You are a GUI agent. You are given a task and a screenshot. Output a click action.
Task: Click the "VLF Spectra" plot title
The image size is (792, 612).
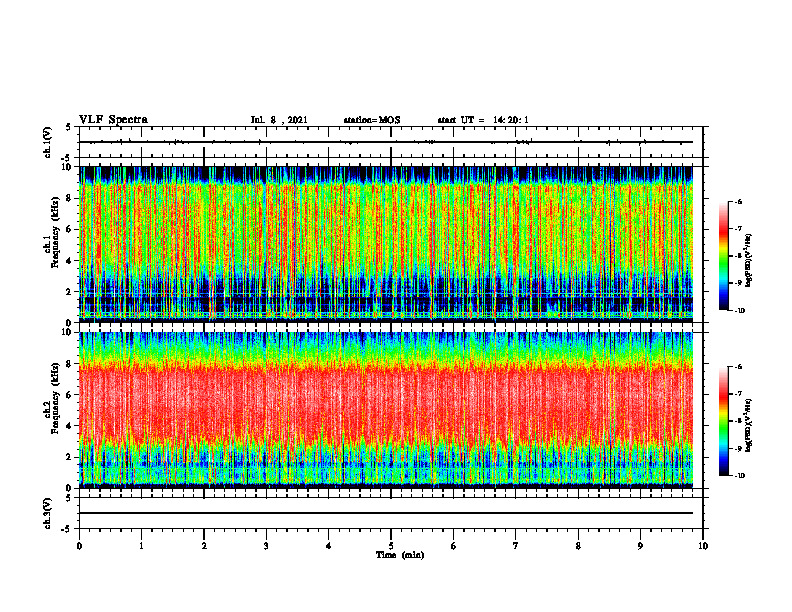point(113,120)
